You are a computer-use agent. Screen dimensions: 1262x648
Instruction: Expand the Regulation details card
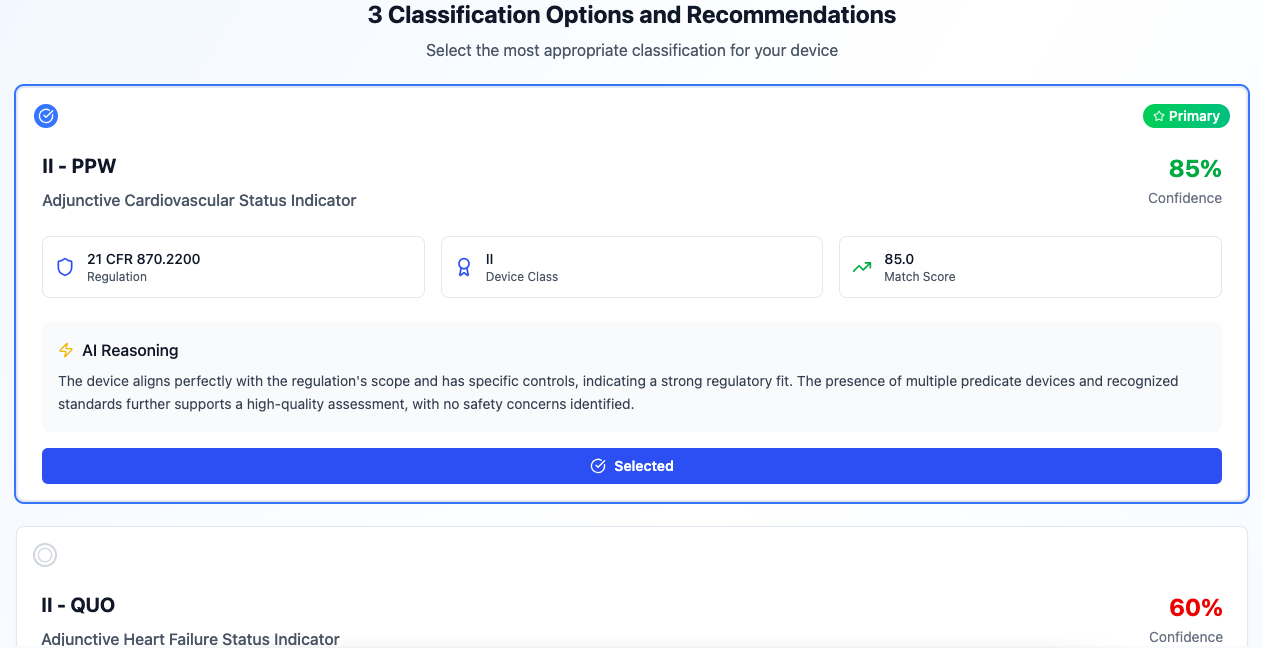point(233,266)
